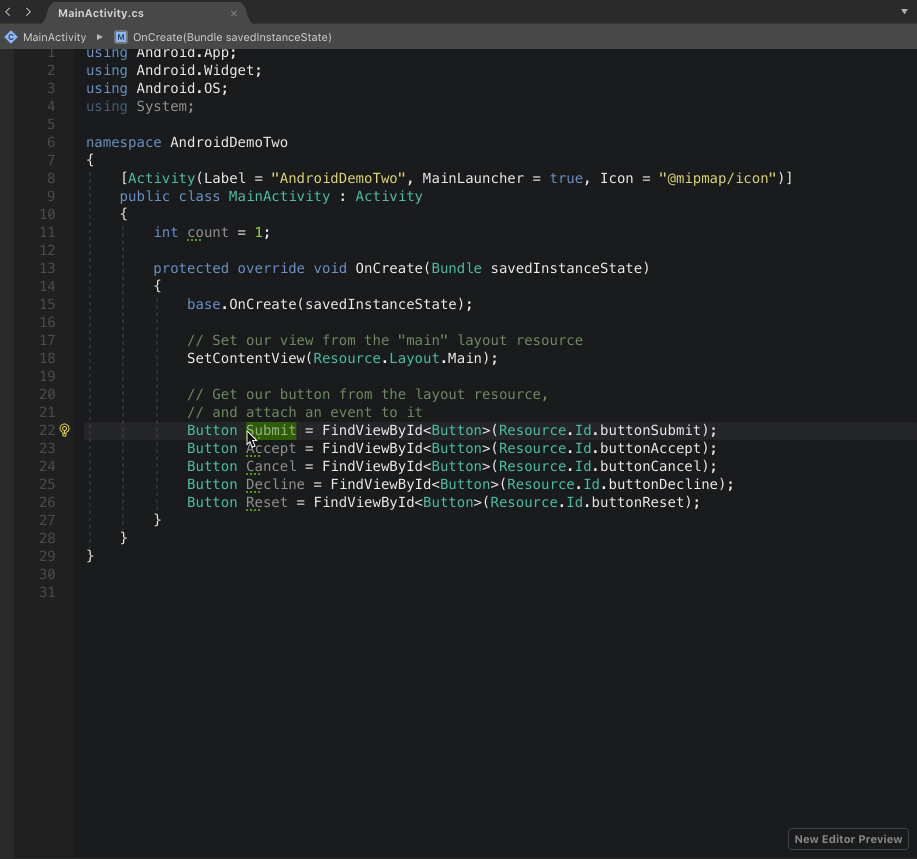Close the MainActivity.cs tab

click(x=234, y=13)
